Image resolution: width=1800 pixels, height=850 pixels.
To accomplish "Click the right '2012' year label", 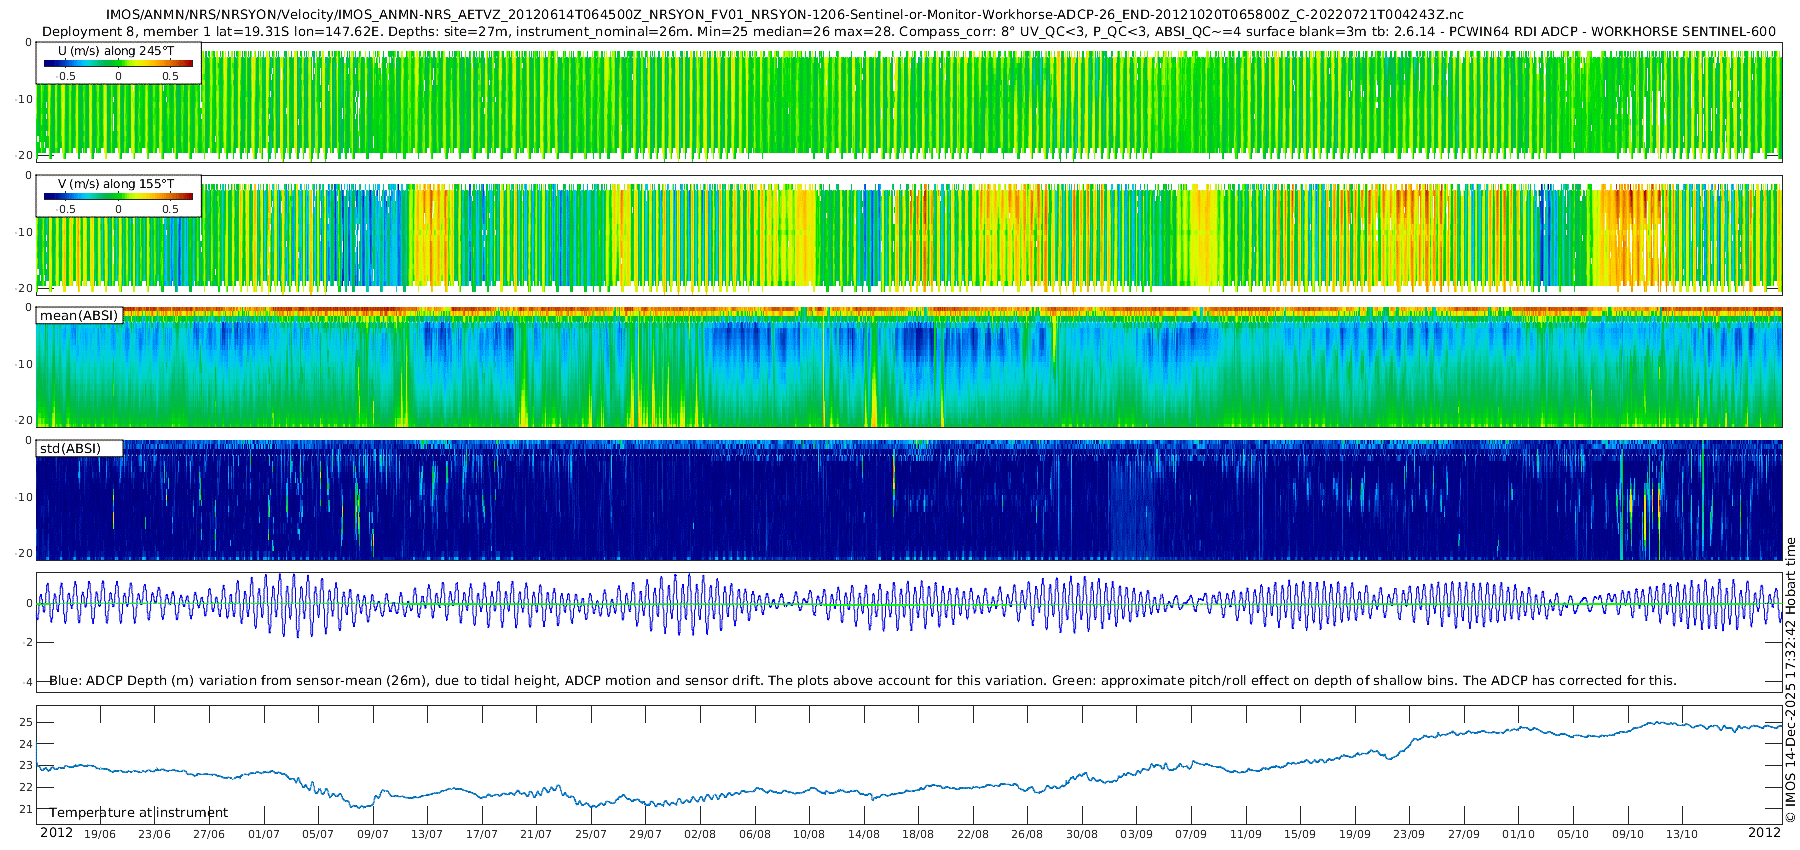I will (1764, 833).
